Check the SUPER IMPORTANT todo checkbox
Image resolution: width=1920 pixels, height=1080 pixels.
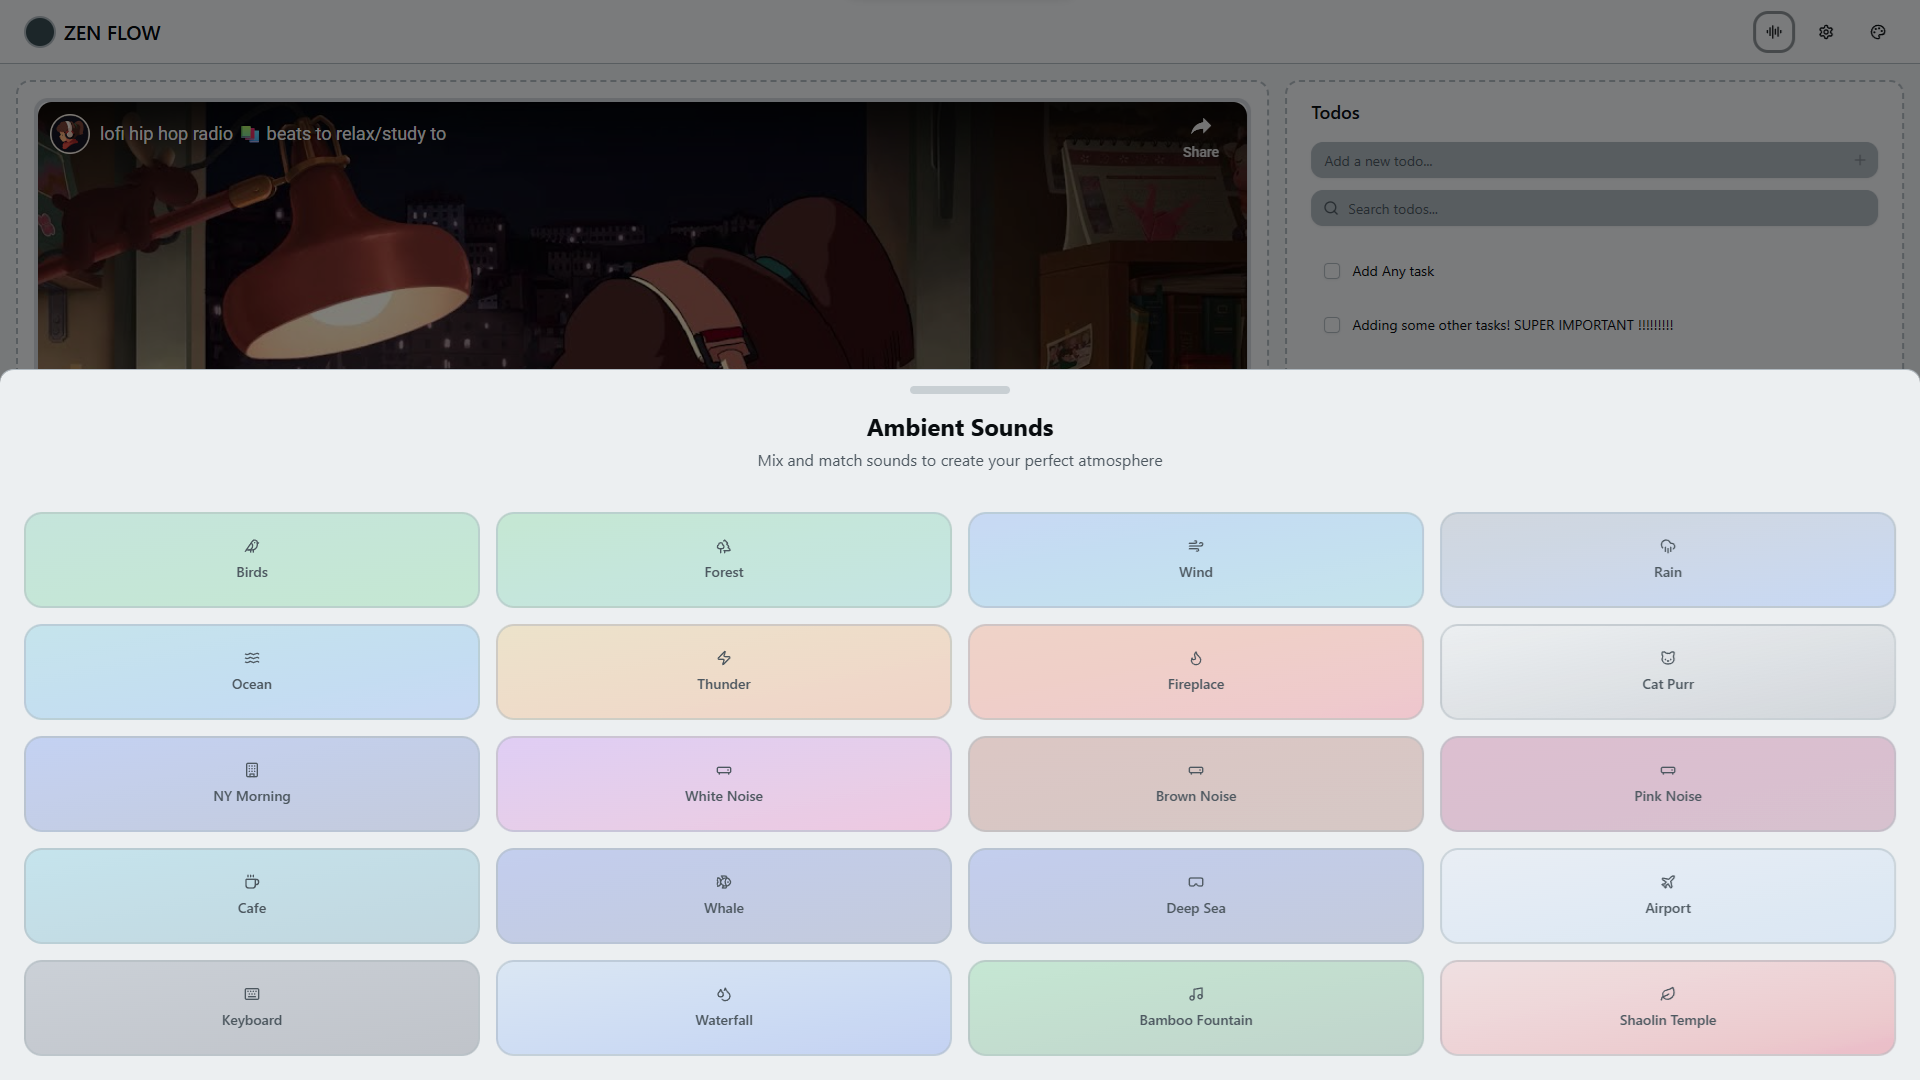point(1332,325)
